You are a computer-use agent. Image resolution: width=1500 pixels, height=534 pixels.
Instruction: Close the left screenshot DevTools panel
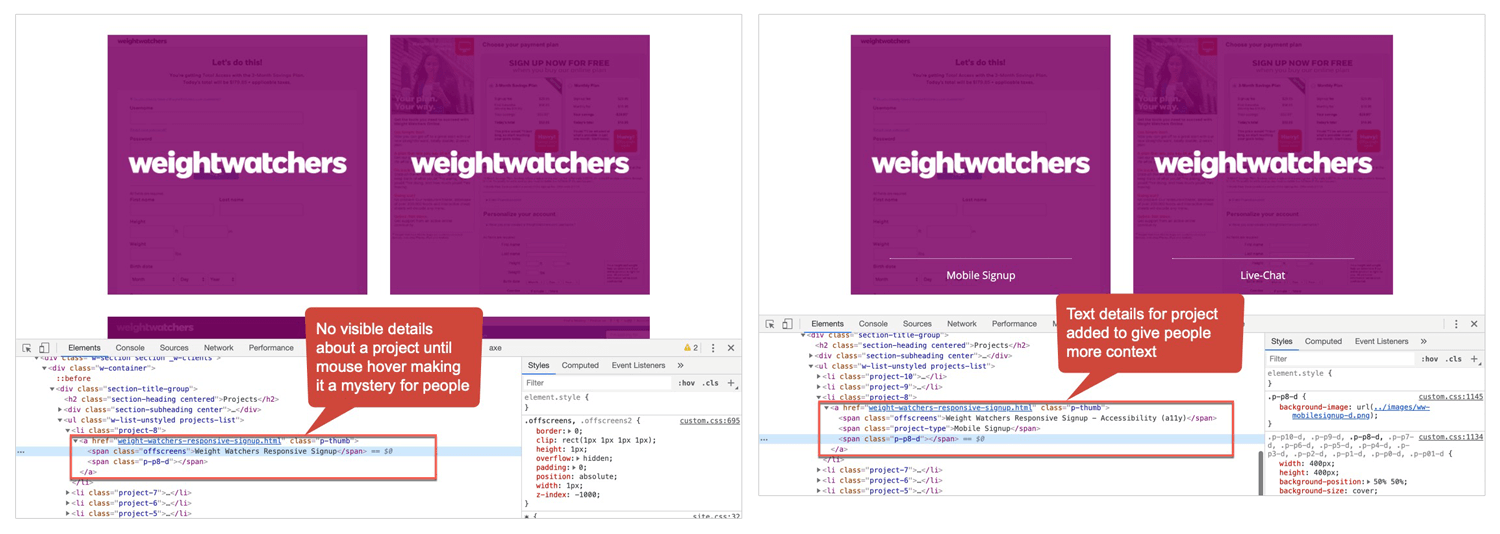[x=731, y=348]
